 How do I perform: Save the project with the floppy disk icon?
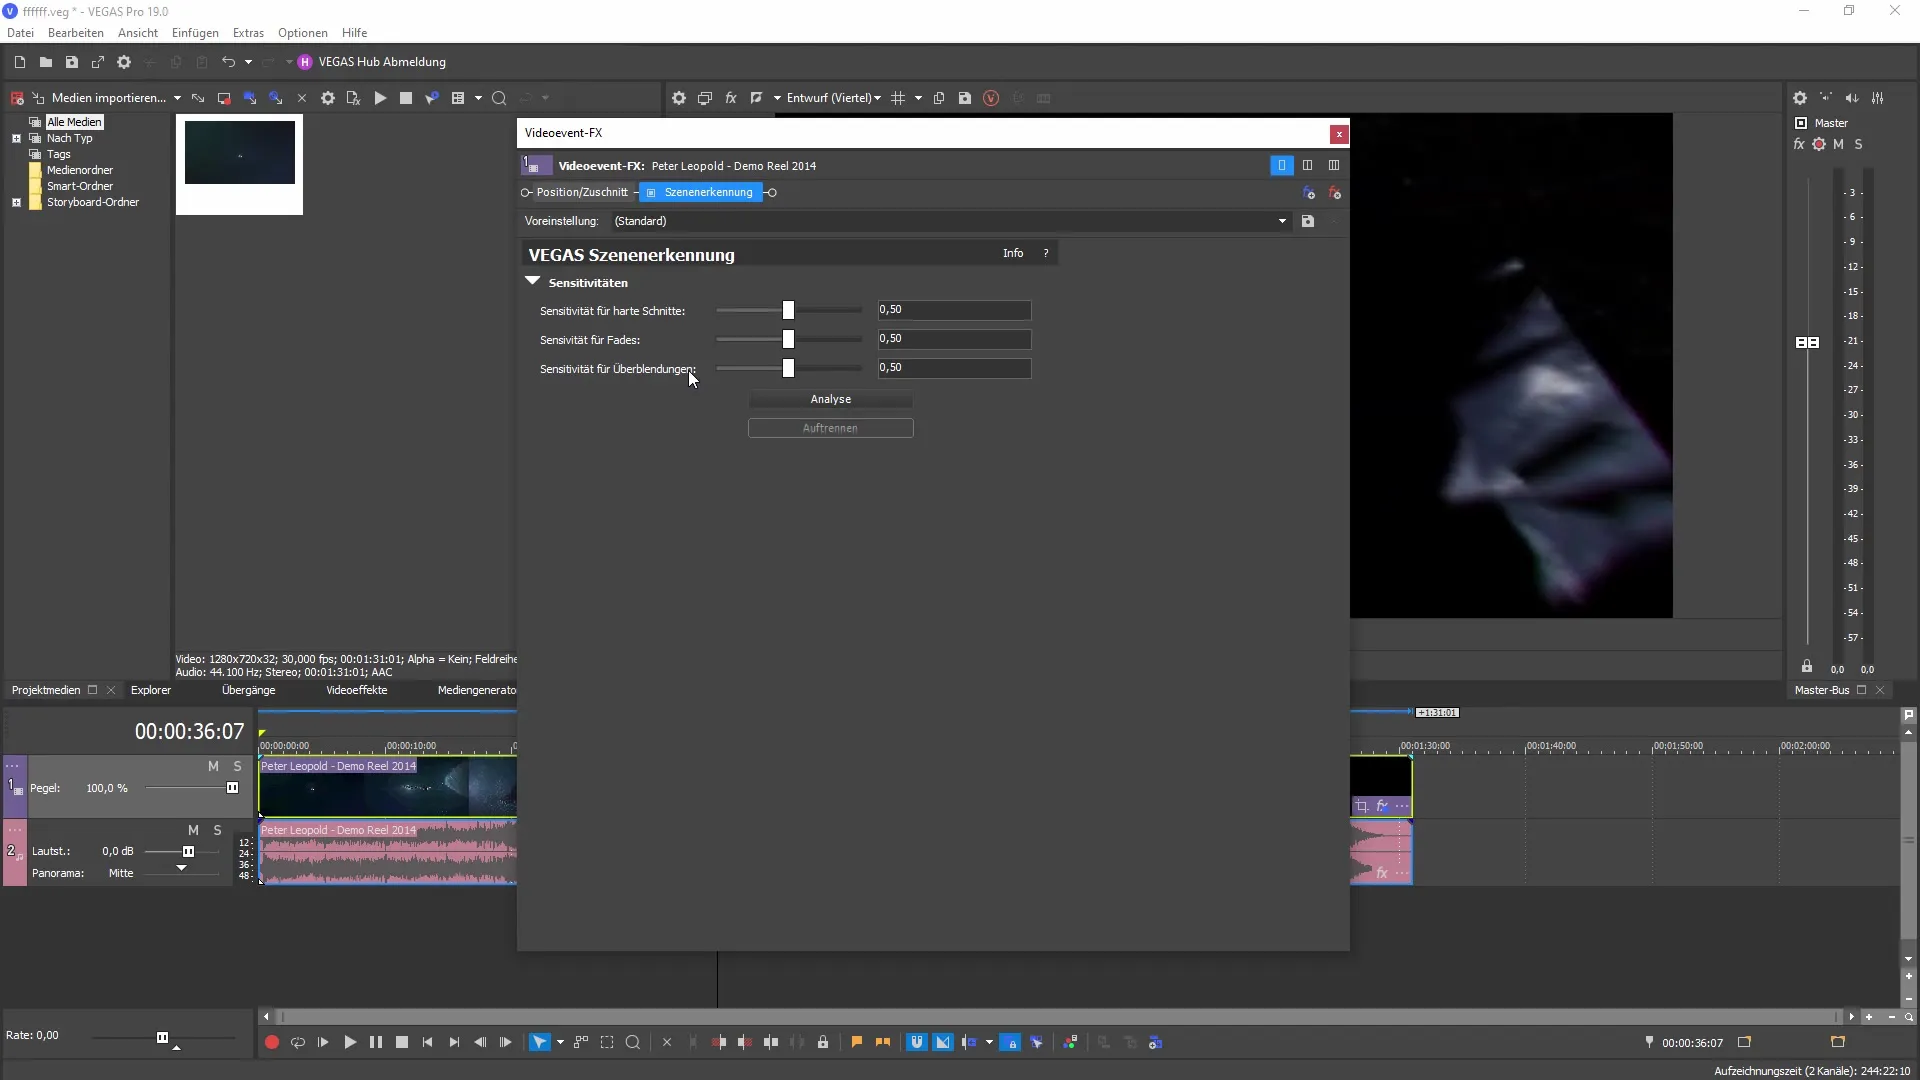(x=72, y=62)
